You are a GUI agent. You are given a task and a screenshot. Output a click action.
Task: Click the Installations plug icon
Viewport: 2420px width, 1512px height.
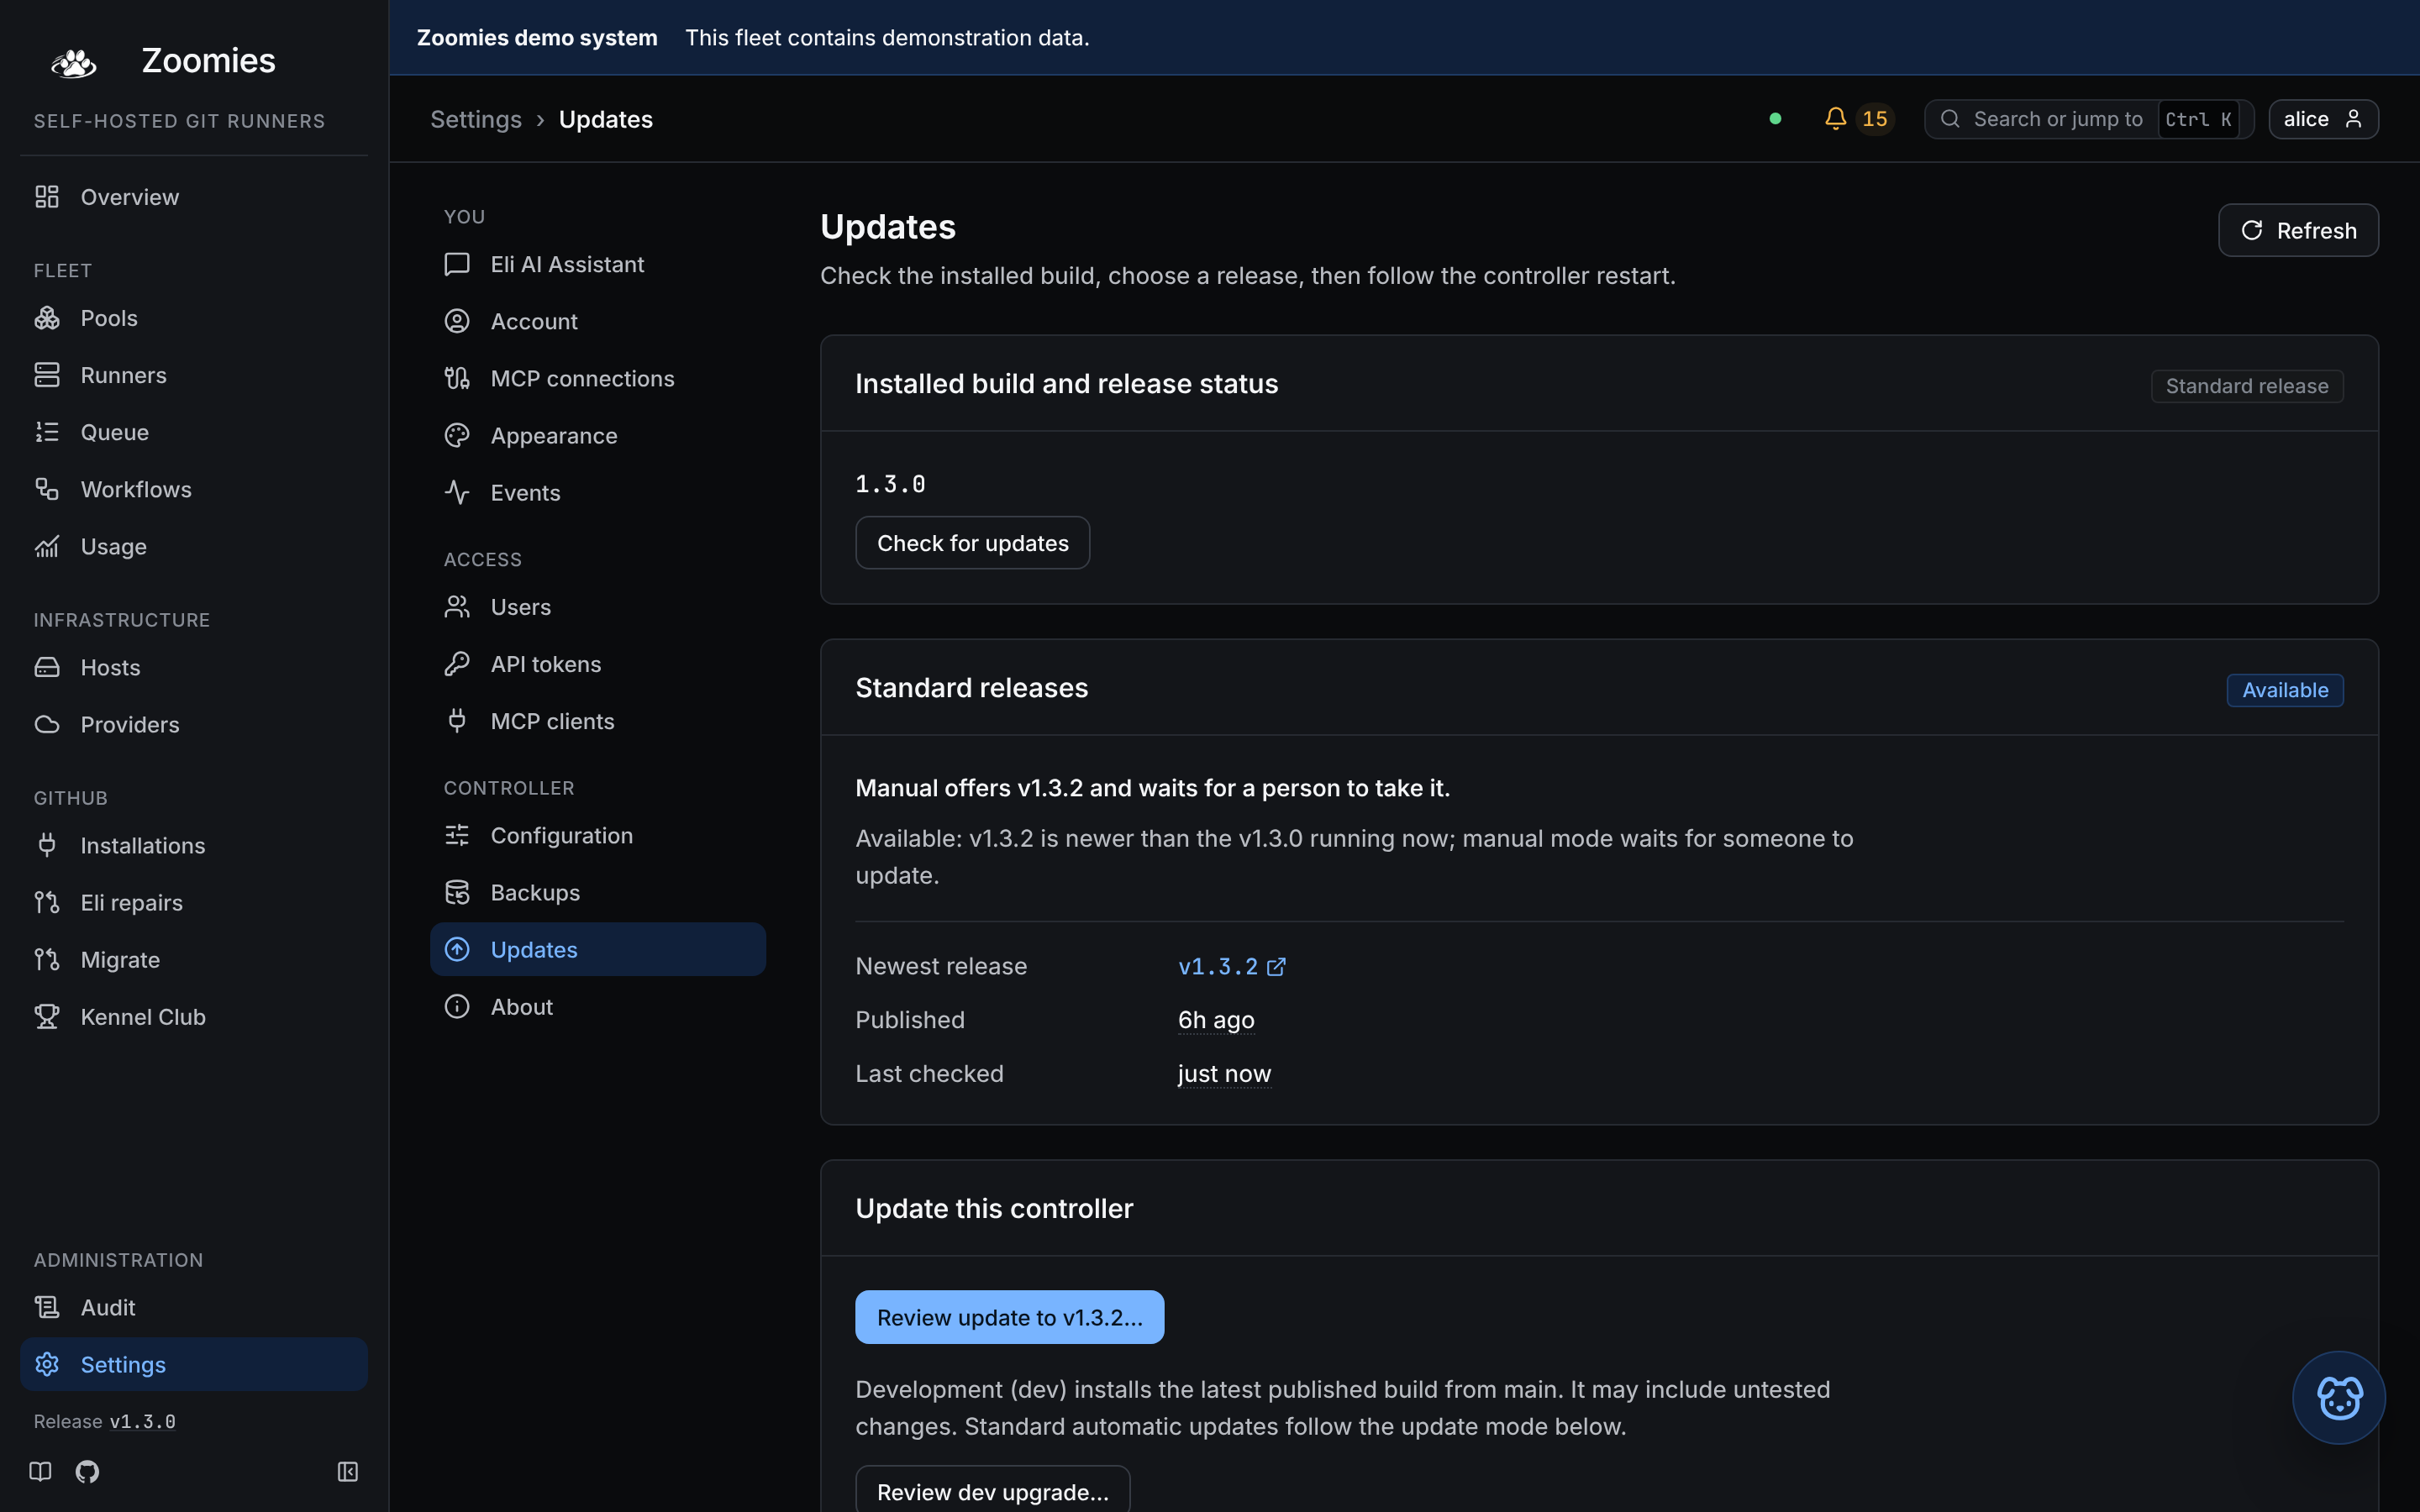(47, 845)
